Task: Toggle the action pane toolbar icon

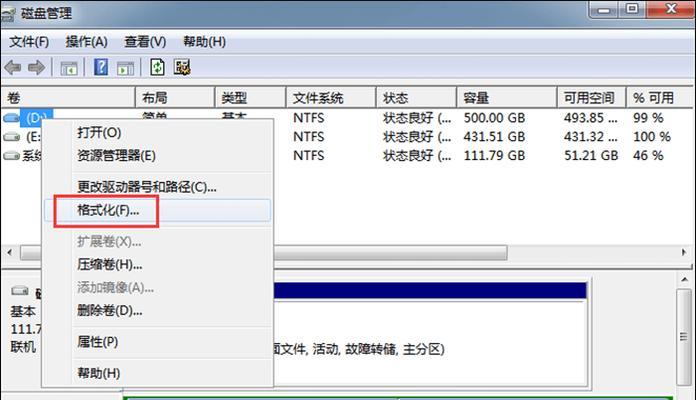Action: click(126, 68)
